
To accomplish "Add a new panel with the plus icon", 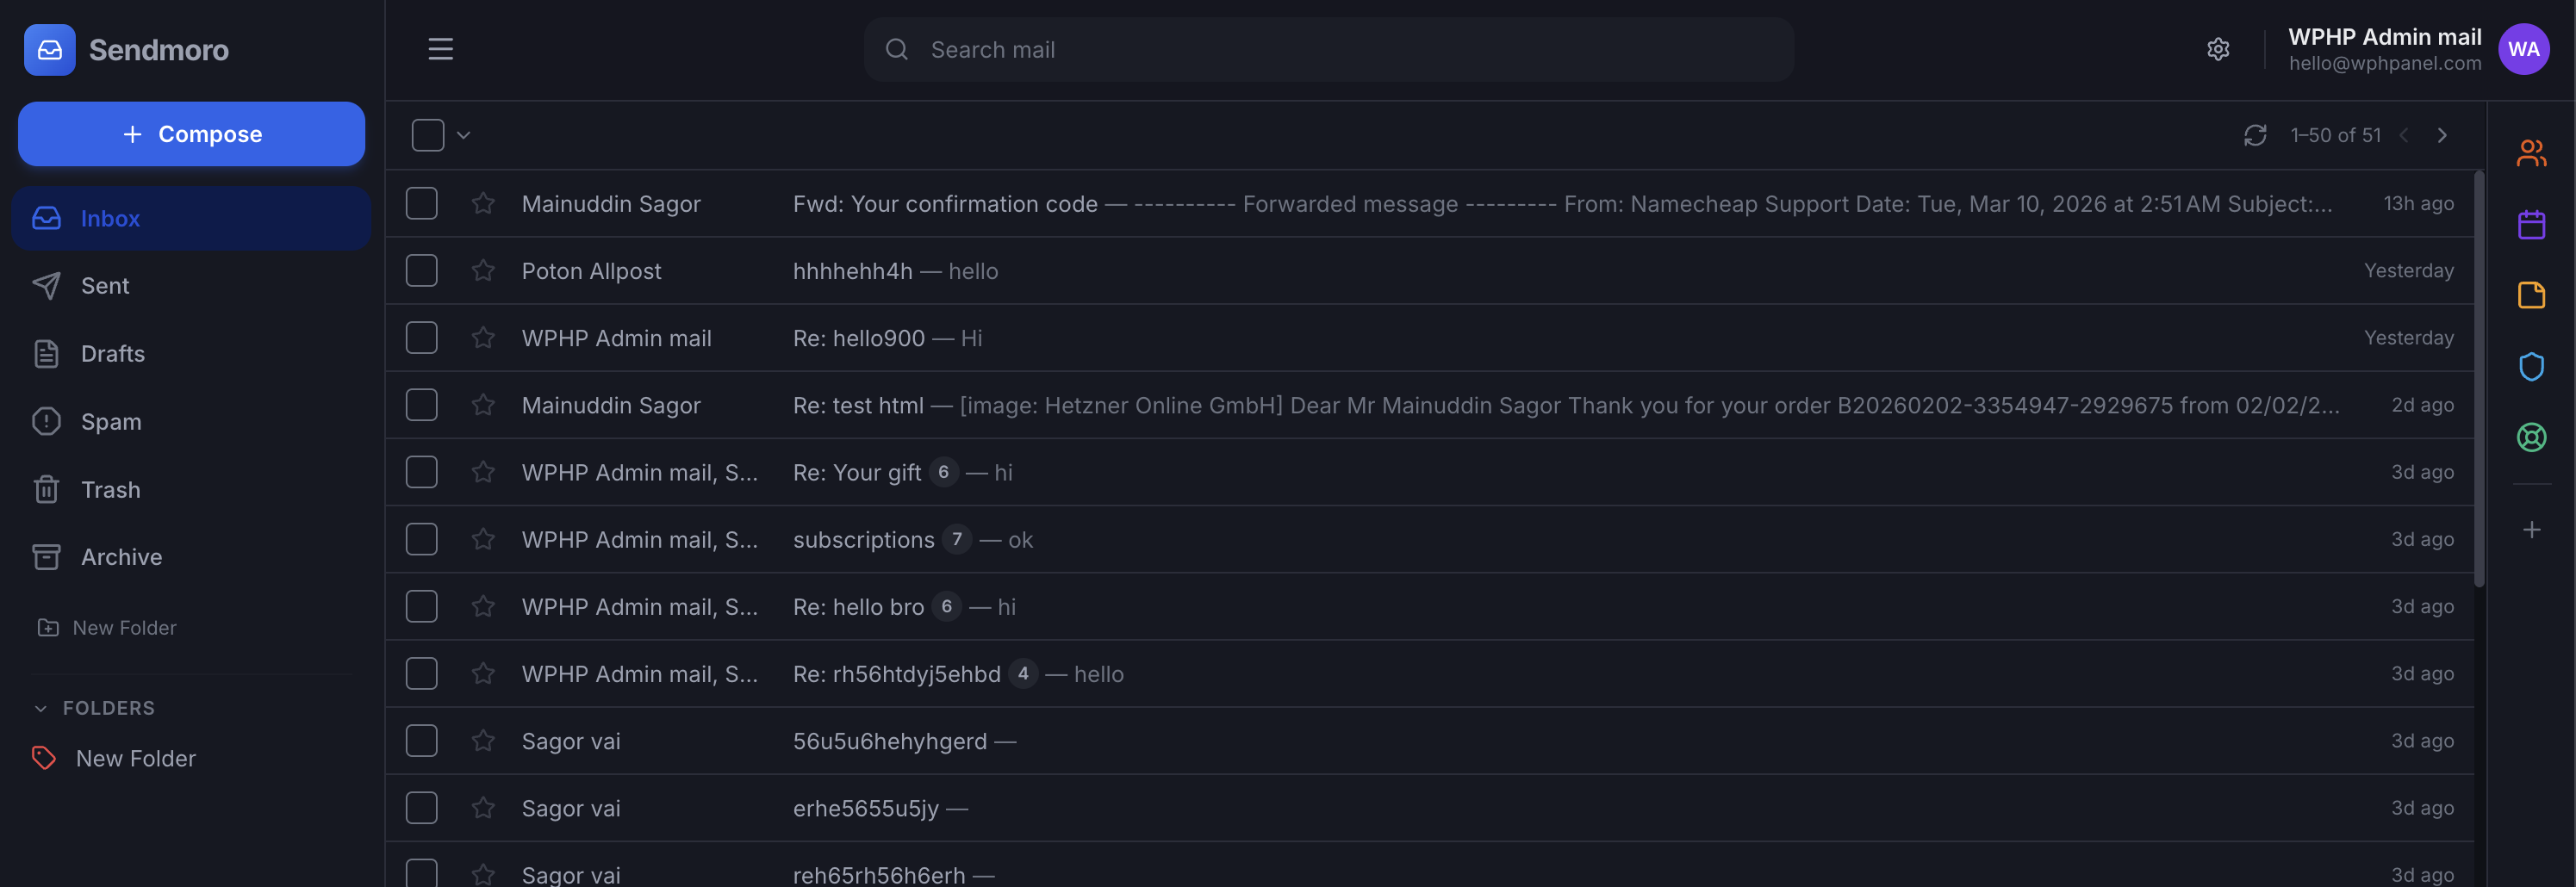I will tap(2532, 530).
